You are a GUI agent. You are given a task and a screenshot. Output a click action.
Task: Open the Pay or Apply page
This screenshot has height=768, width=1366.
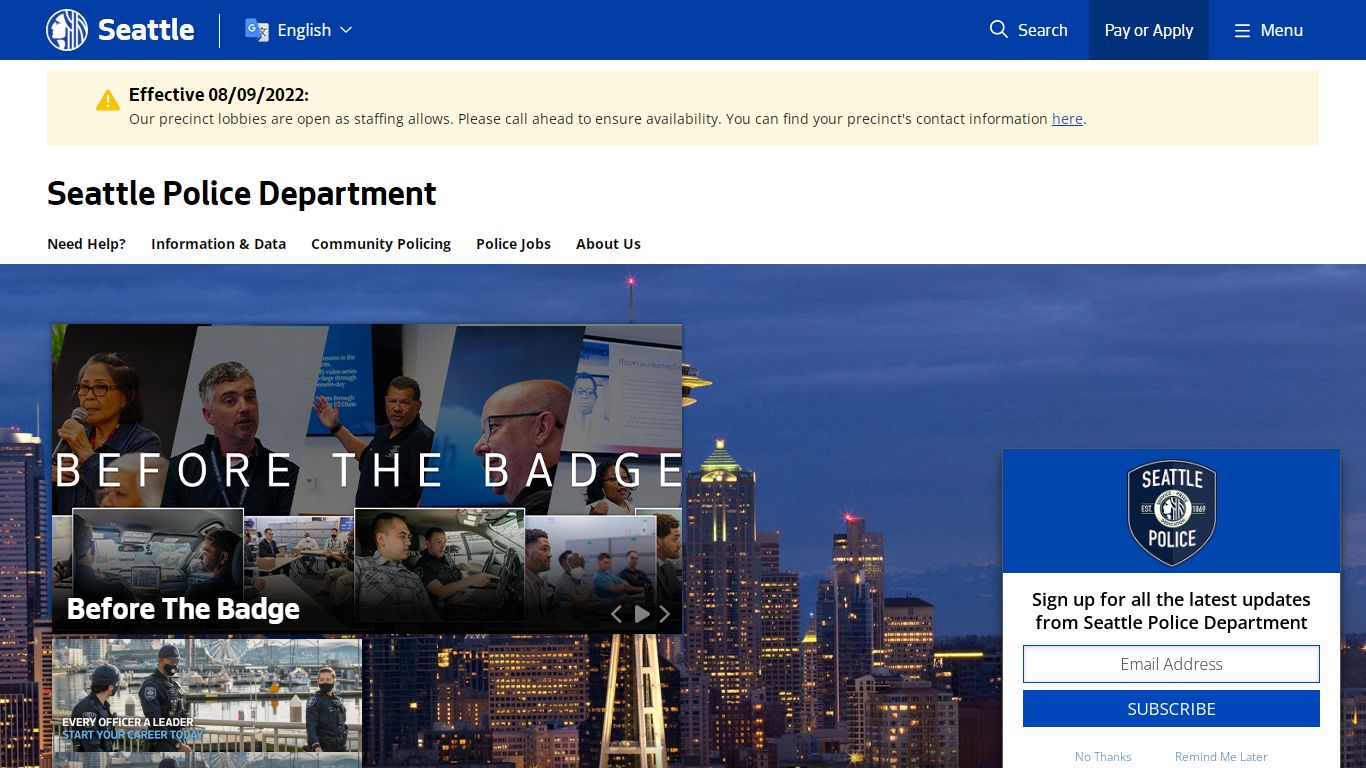pyautogui.click(x=1148, y=30)
